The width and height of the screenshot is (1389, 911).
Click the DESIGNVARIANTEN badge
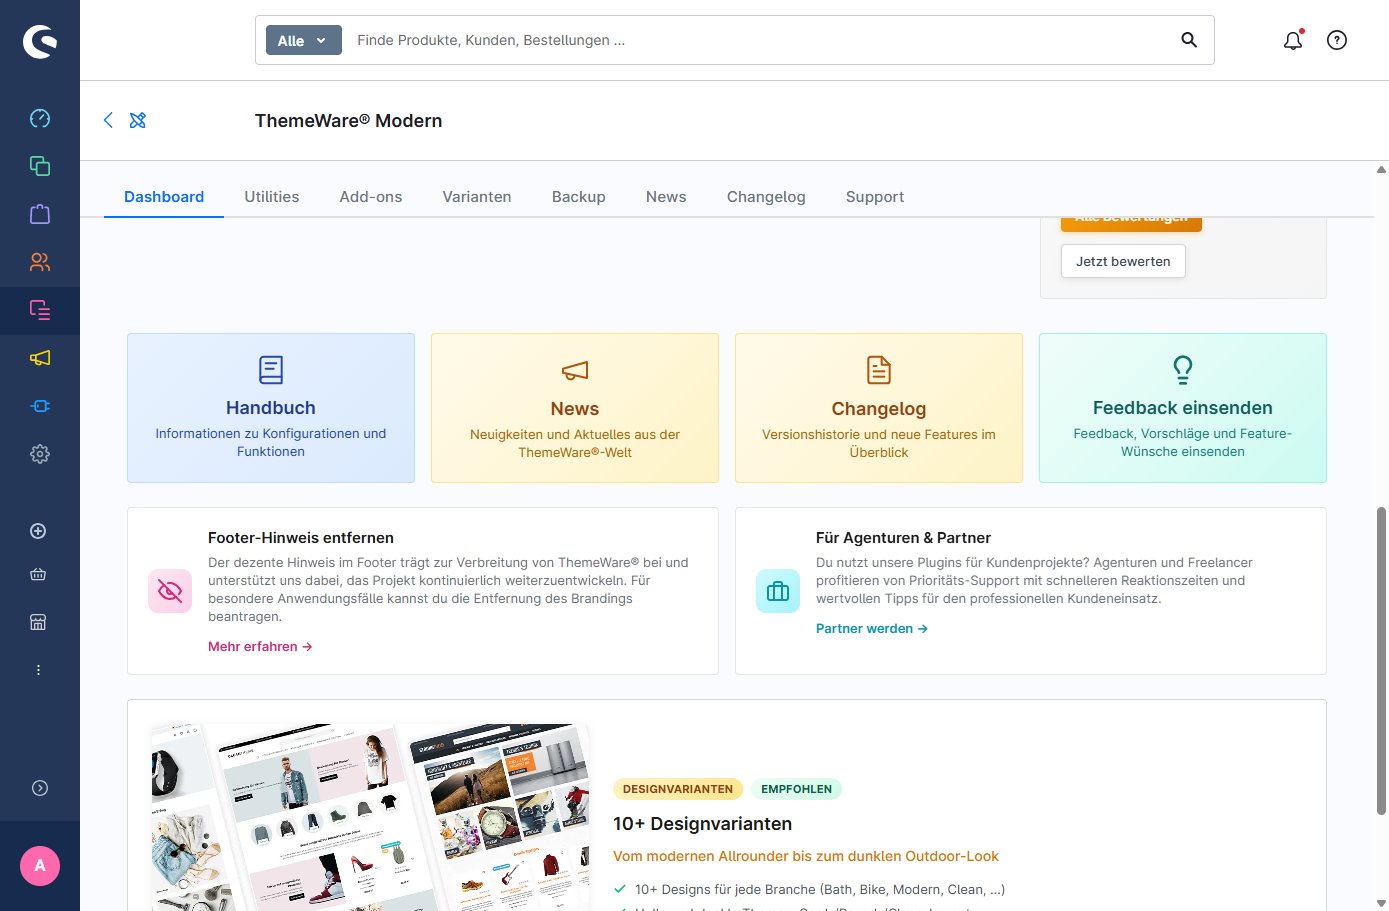pyautogui.click(x=678, y=789)
